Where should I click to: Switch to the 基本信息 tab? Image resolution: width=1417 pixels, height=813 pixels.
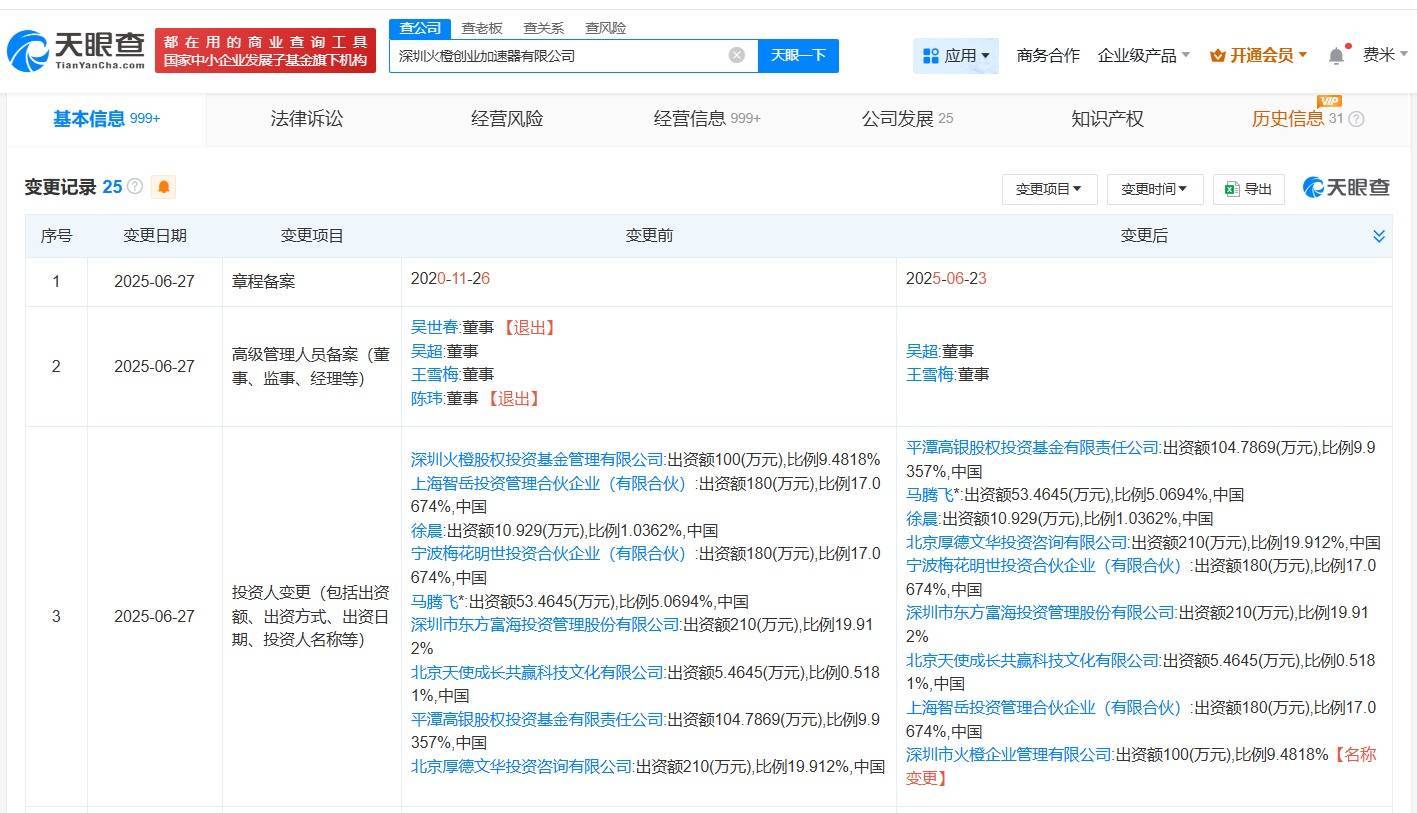(x=107, y=119)
